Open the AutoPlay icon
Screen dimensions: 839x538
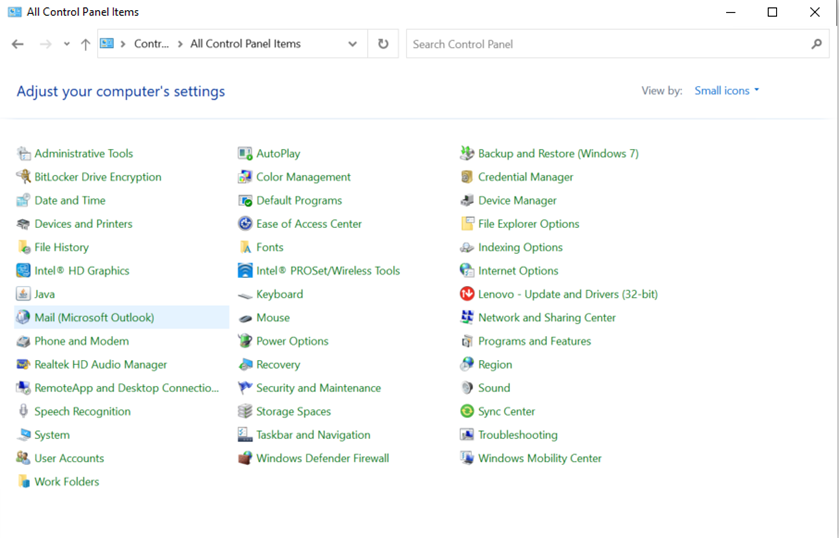(x=245, y=154)
